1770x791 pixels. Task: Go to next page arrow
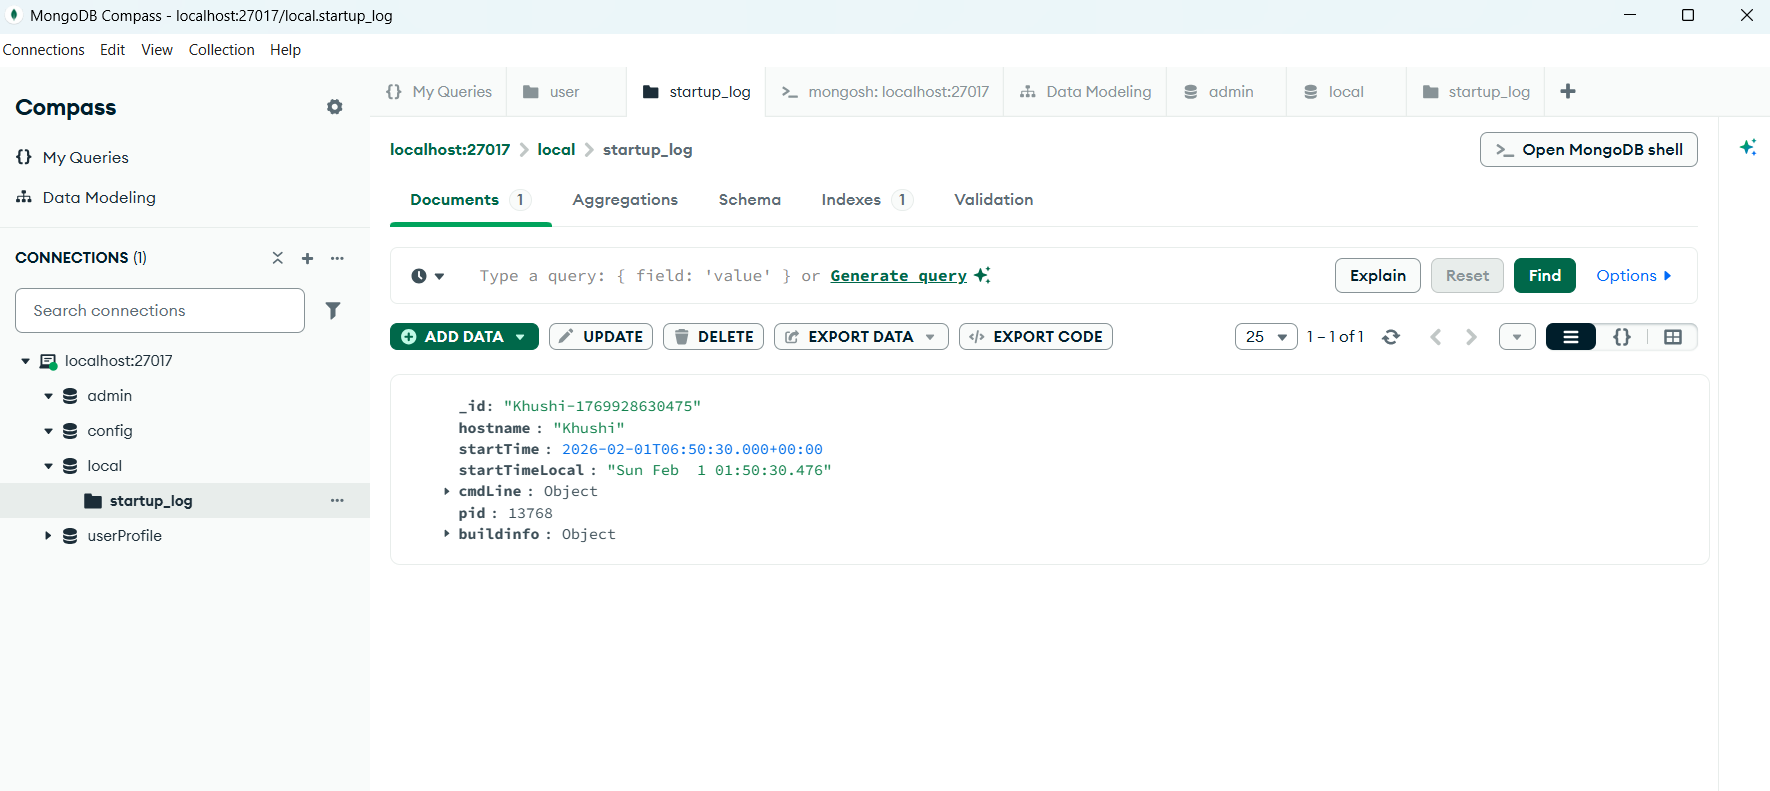click(1471, 337)
